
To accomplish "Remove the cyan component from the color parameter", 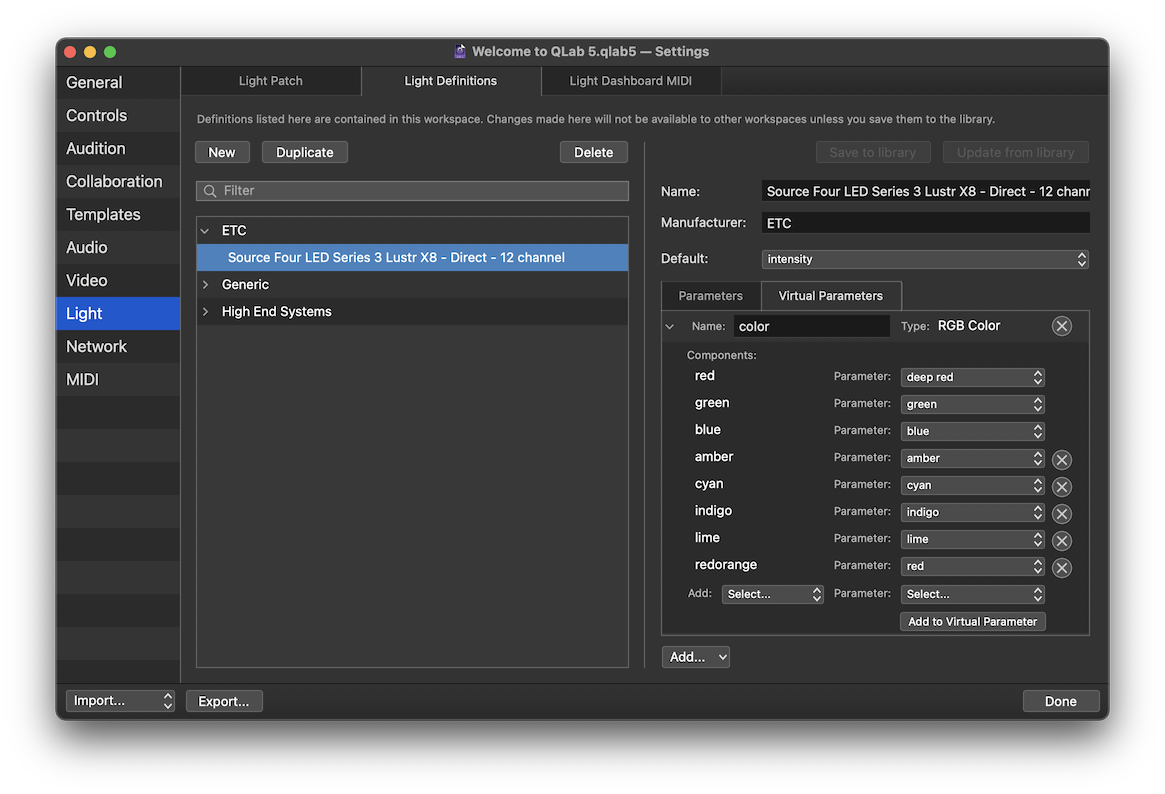I will (1062, 486).
